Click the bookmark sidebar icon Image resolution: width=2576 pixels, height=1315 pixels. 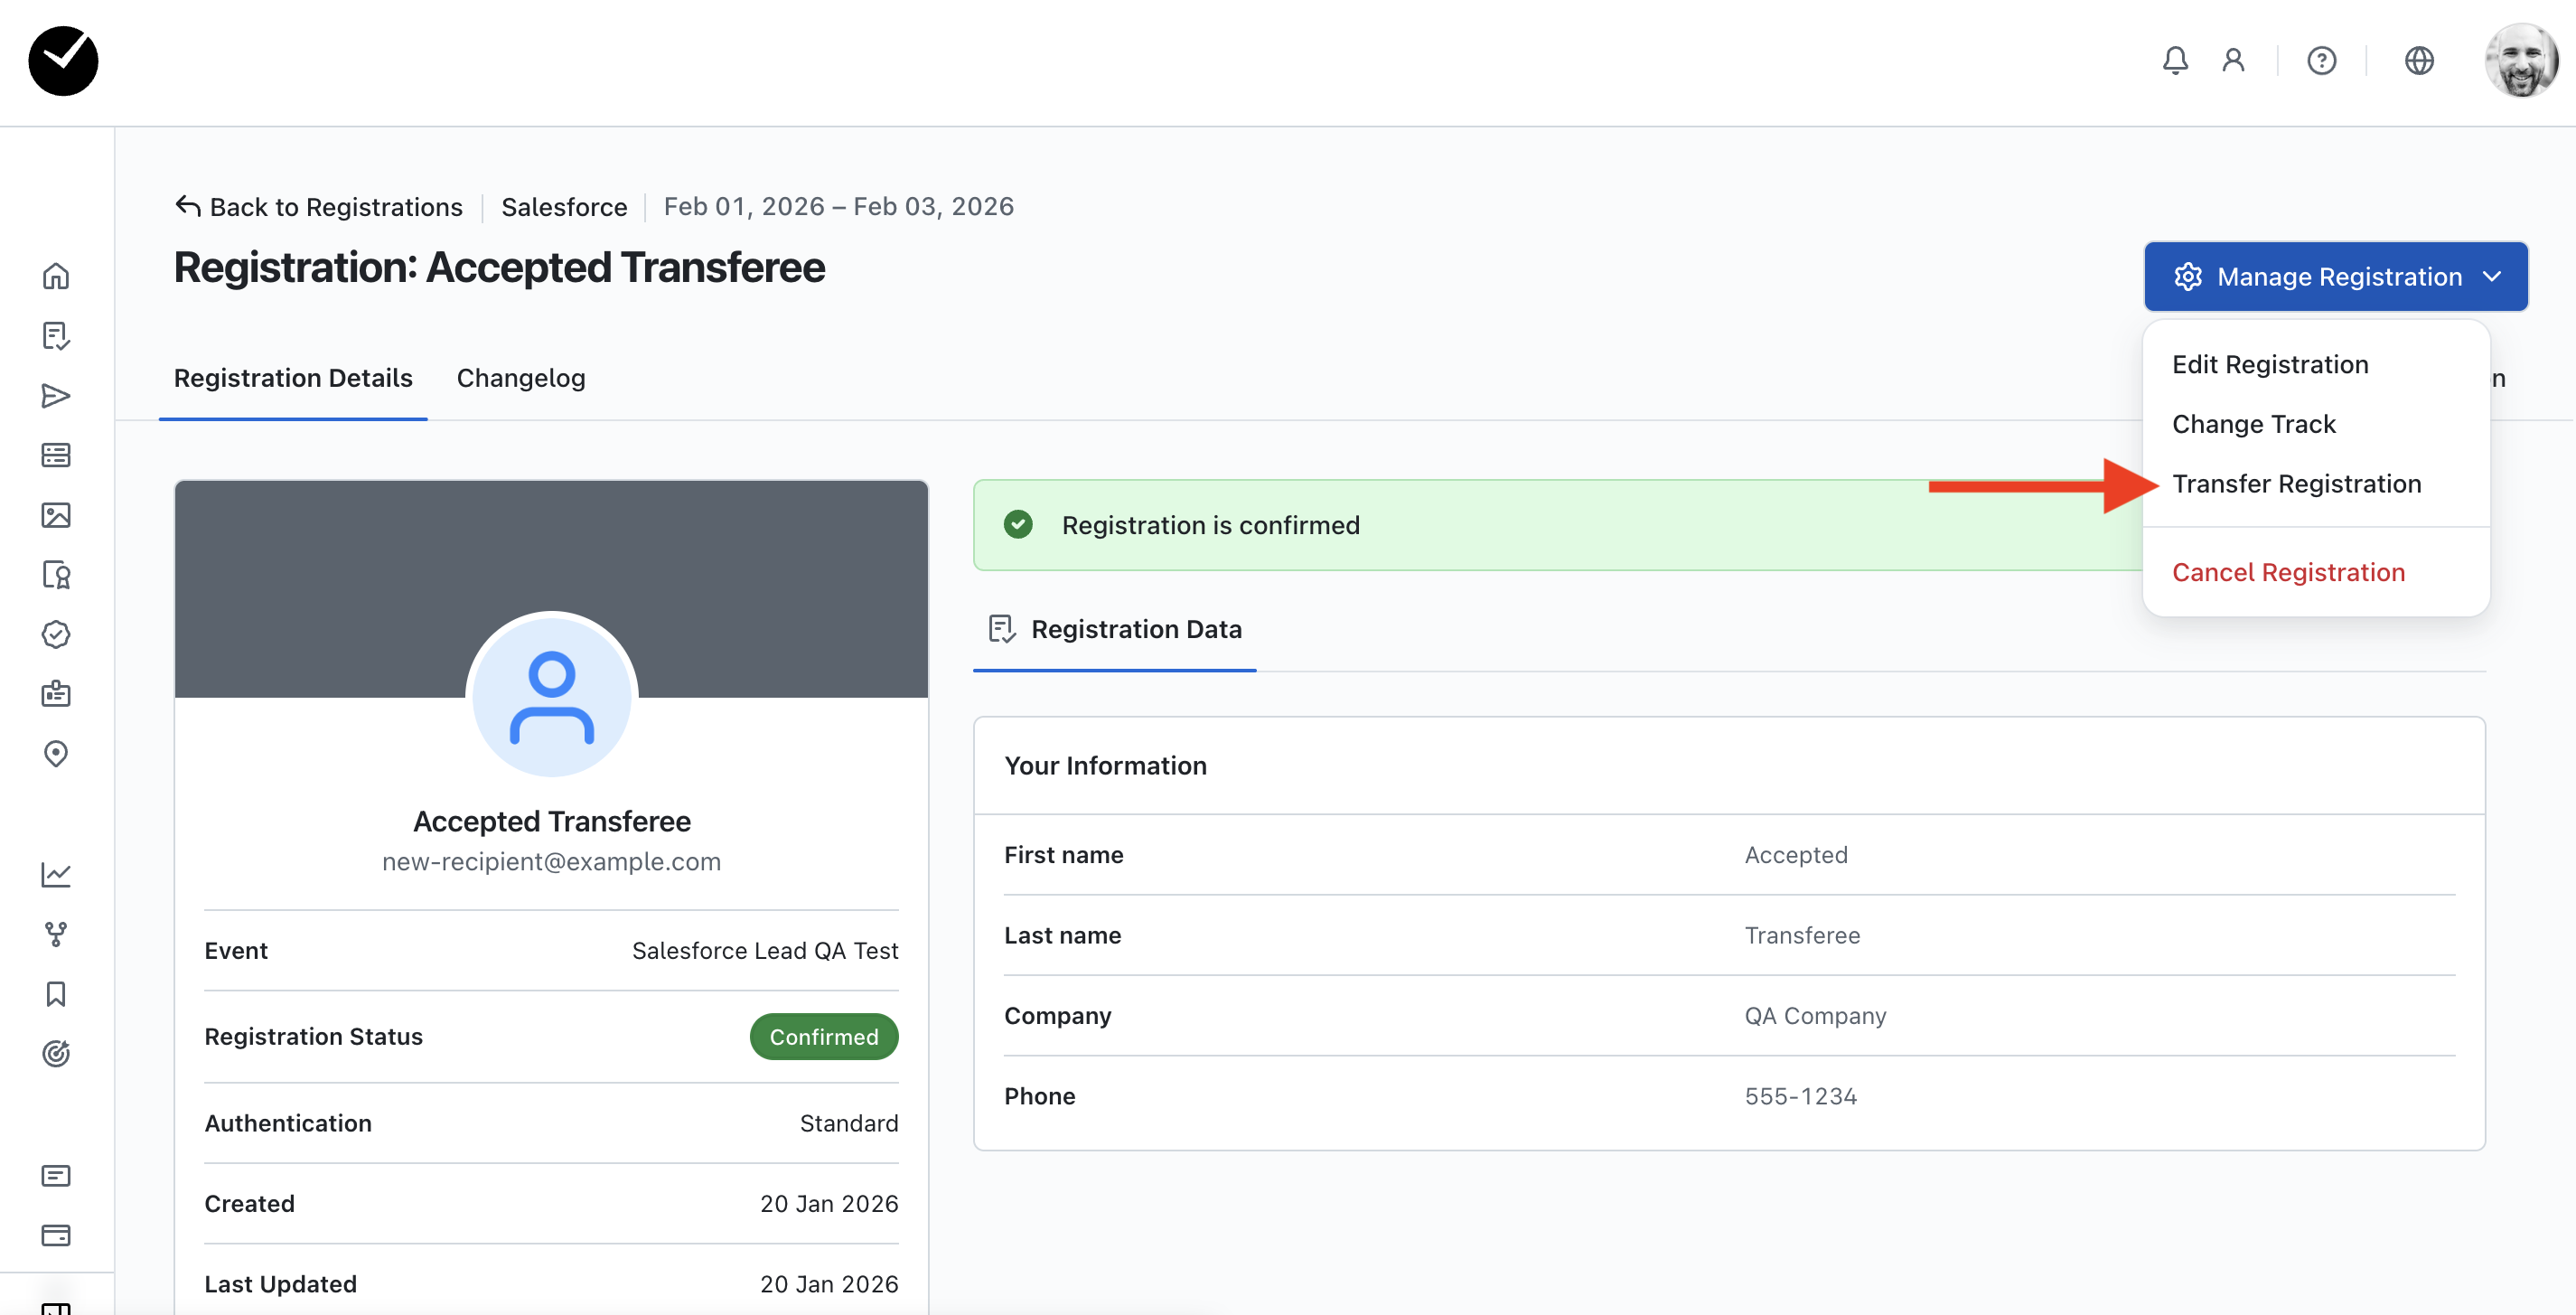tap(56, 993)
